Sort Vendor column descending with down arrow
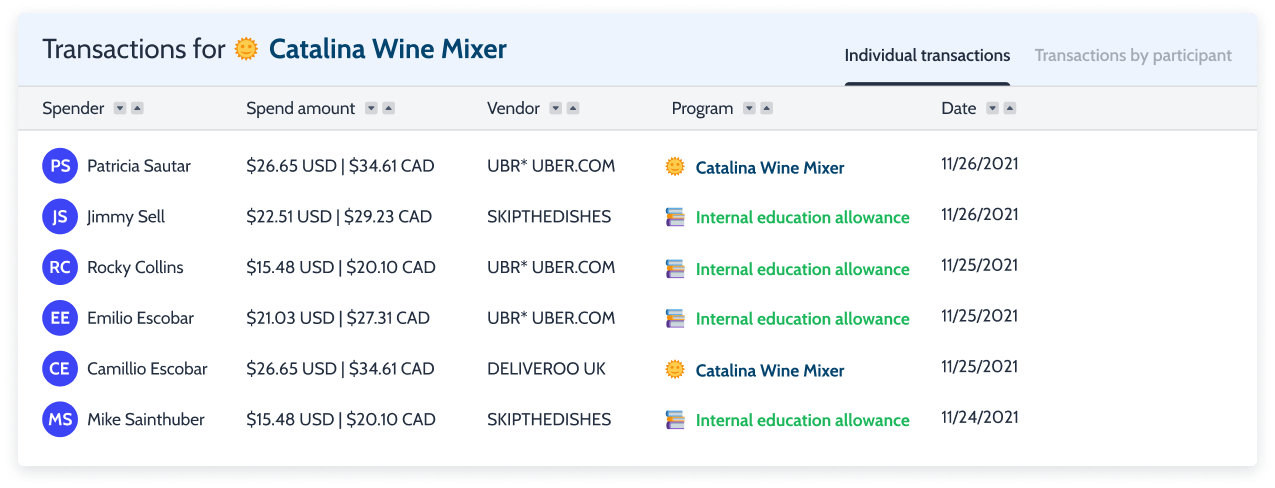 click(x=556, y=108)
